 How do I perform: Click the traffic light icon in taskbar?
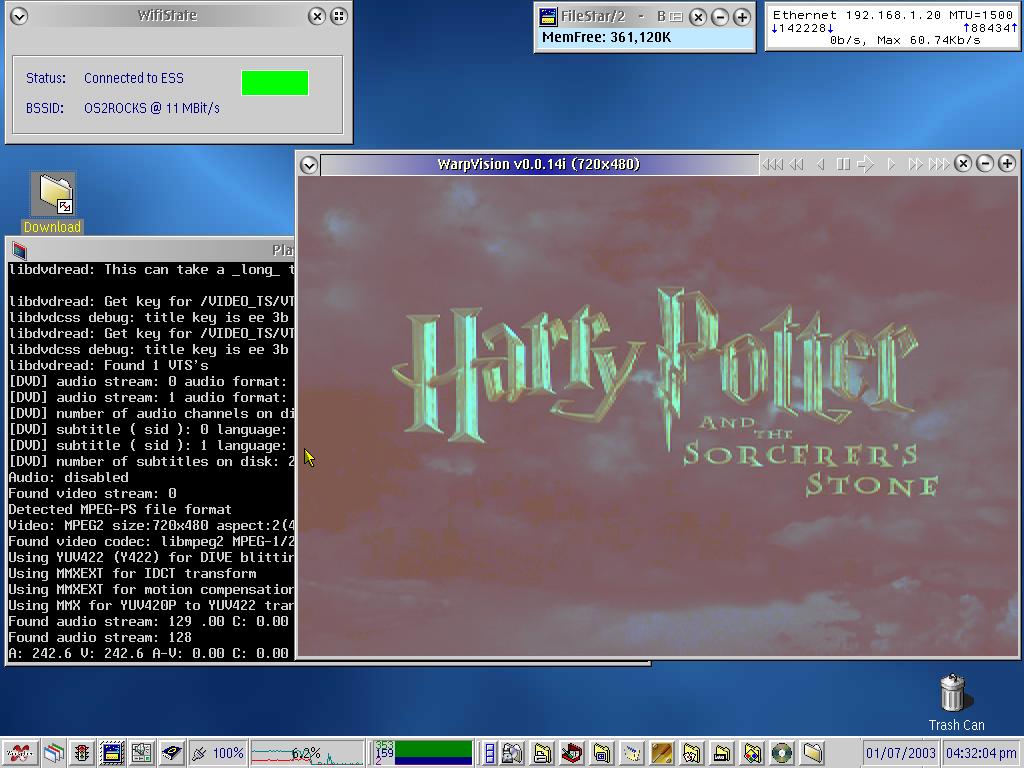point(82,754)
